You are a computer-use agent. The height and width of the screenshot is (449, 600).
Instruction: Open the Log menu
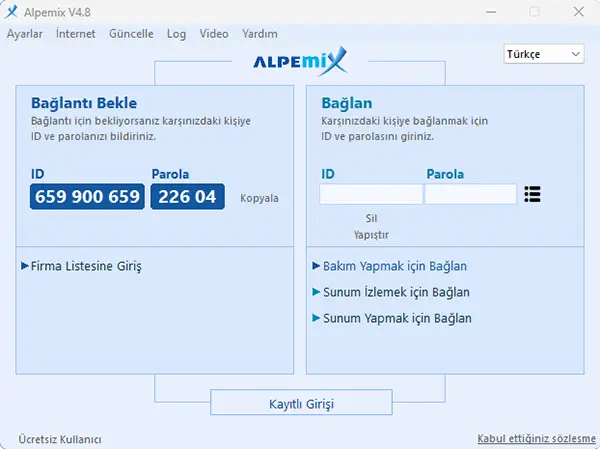[176, 34]
